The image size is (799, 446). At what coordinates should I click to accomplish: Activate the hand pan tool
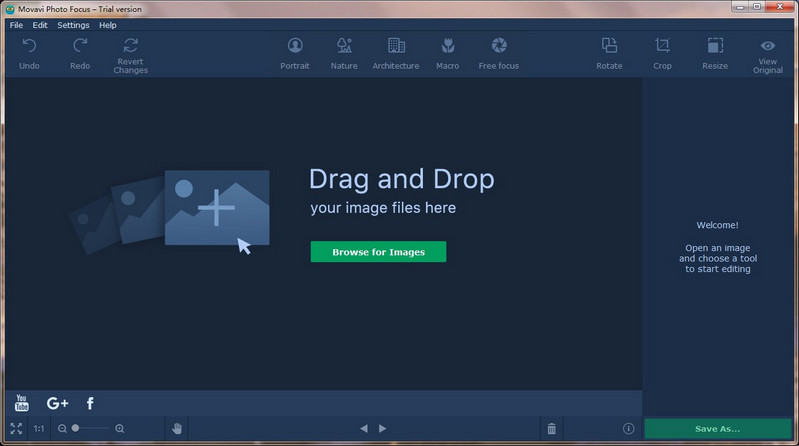click(x=177, y=429)
